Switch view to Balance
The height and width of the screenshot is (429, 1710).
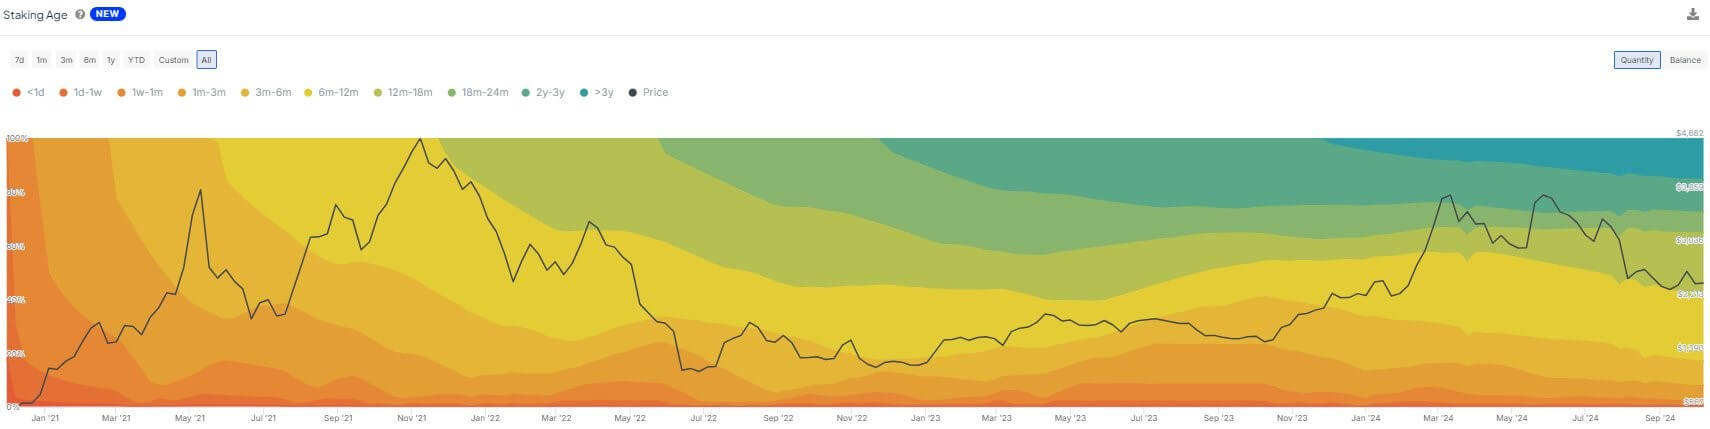click(1685, 60)
